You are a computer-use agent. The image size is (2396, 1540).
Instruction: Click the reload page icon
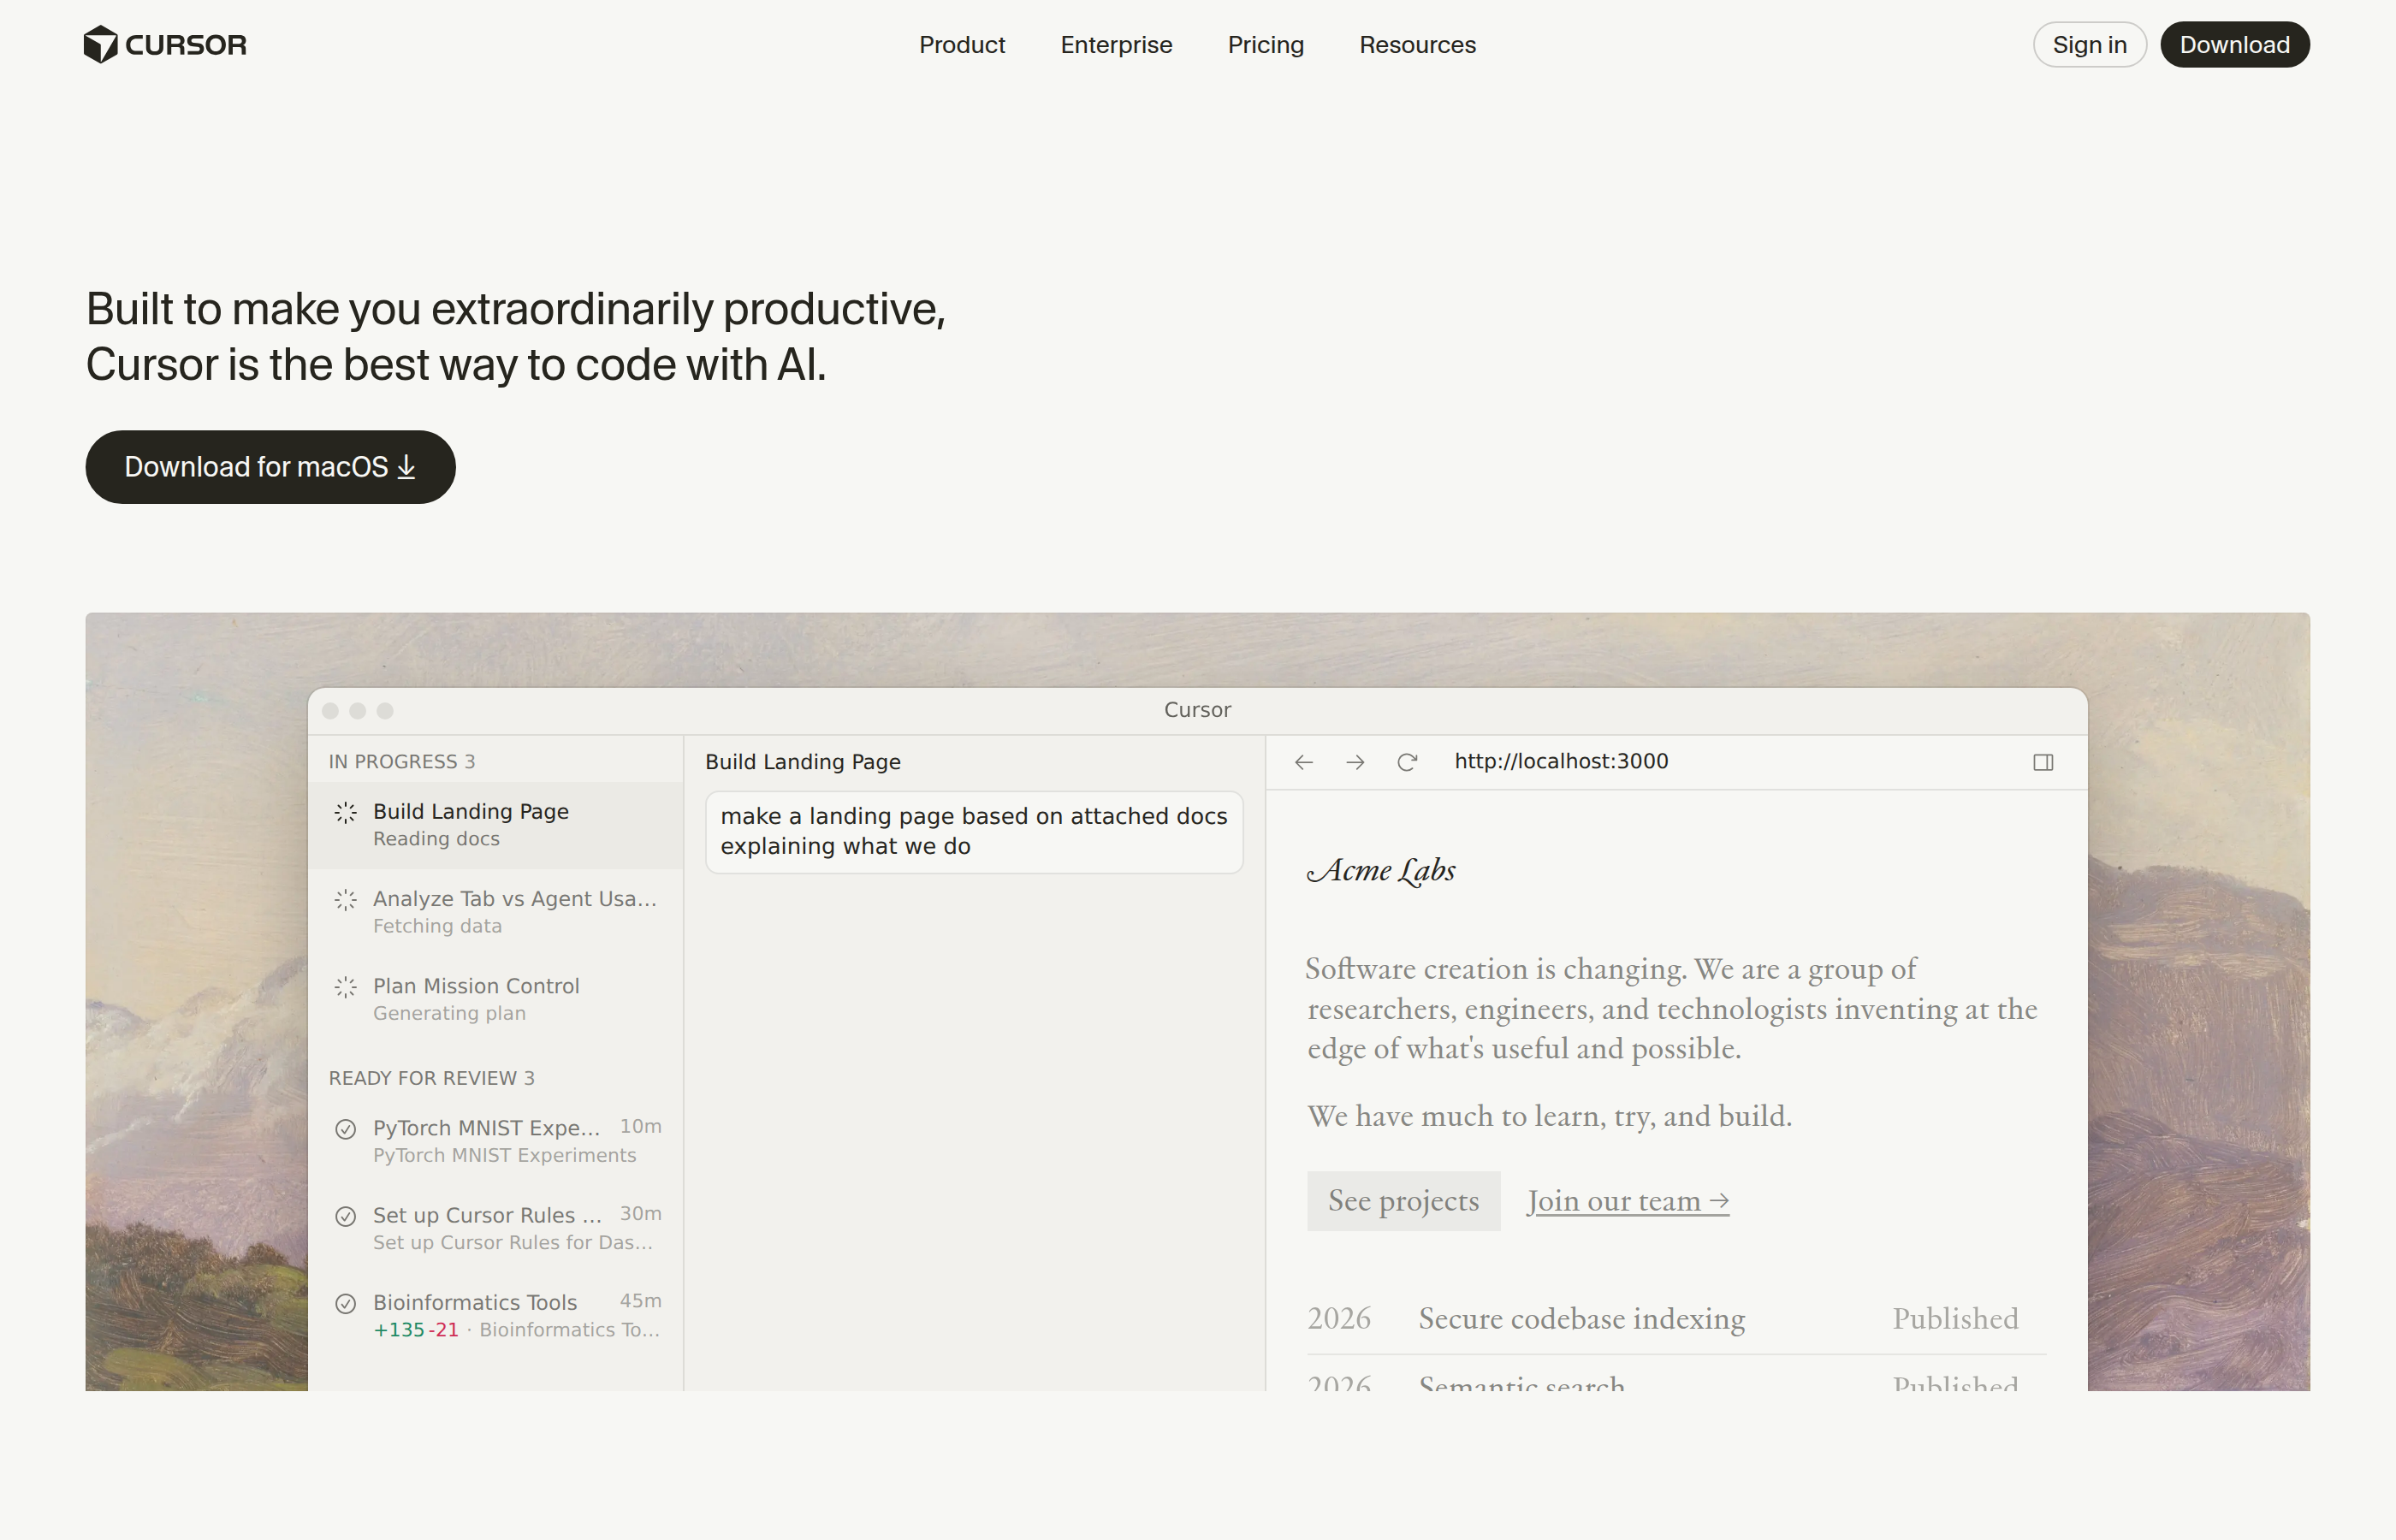point(1407,762)
